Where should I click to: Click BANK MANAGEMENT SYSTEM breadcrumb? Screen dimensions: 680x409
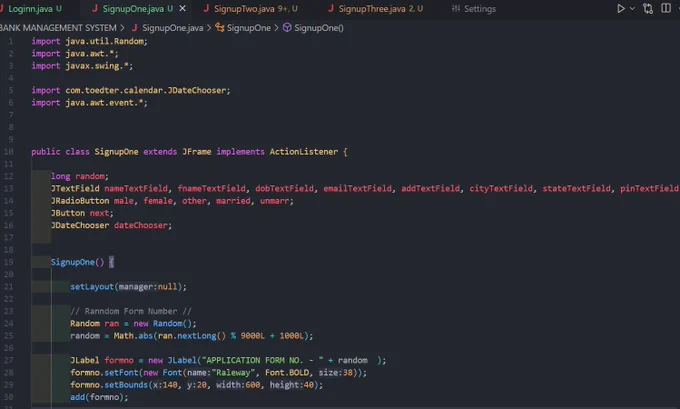click(58, 28)
